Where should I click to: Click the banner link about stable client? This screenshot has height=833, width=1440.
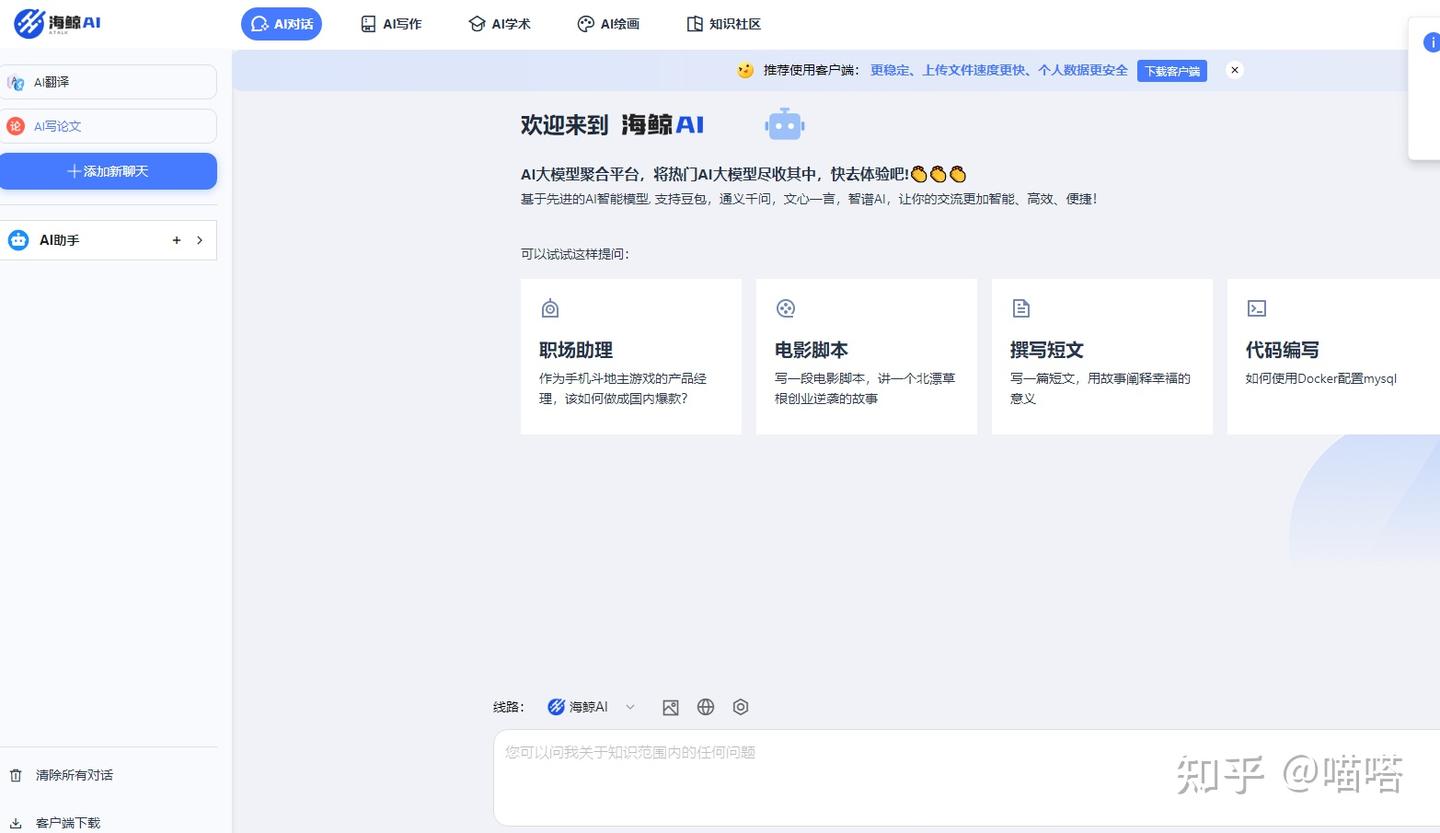(999, 70)
